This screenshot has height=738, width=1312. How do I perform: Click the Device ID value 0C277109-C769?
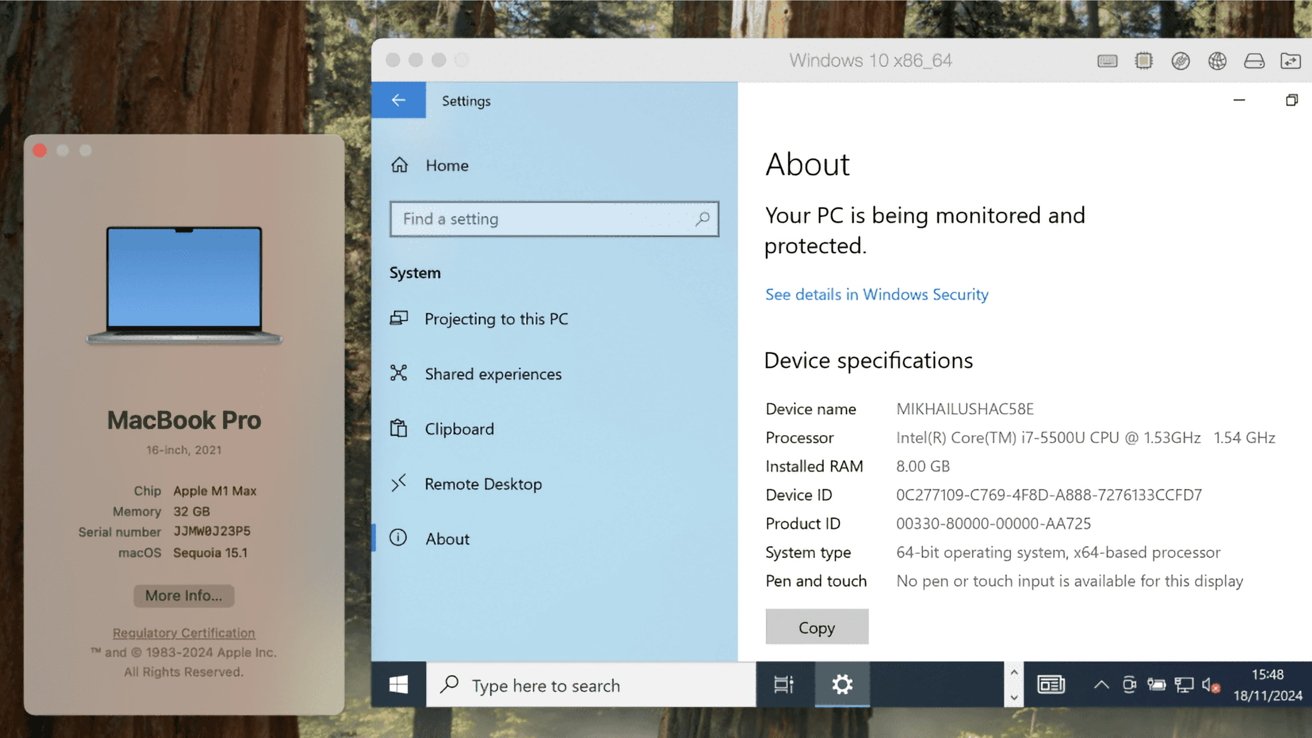pyautogui.click(x=1049, y=495)
